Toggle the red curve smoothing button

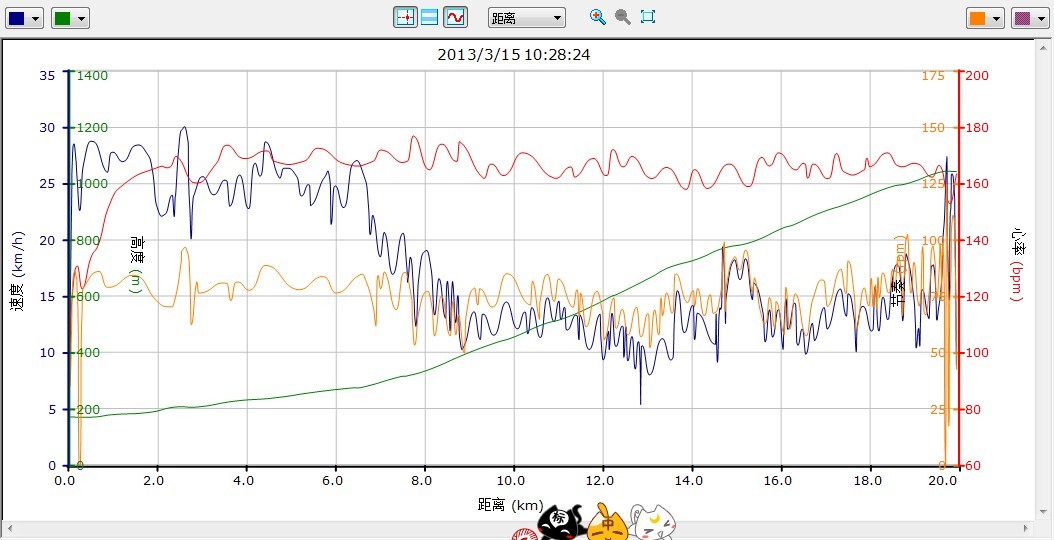[x=455, y=17]
